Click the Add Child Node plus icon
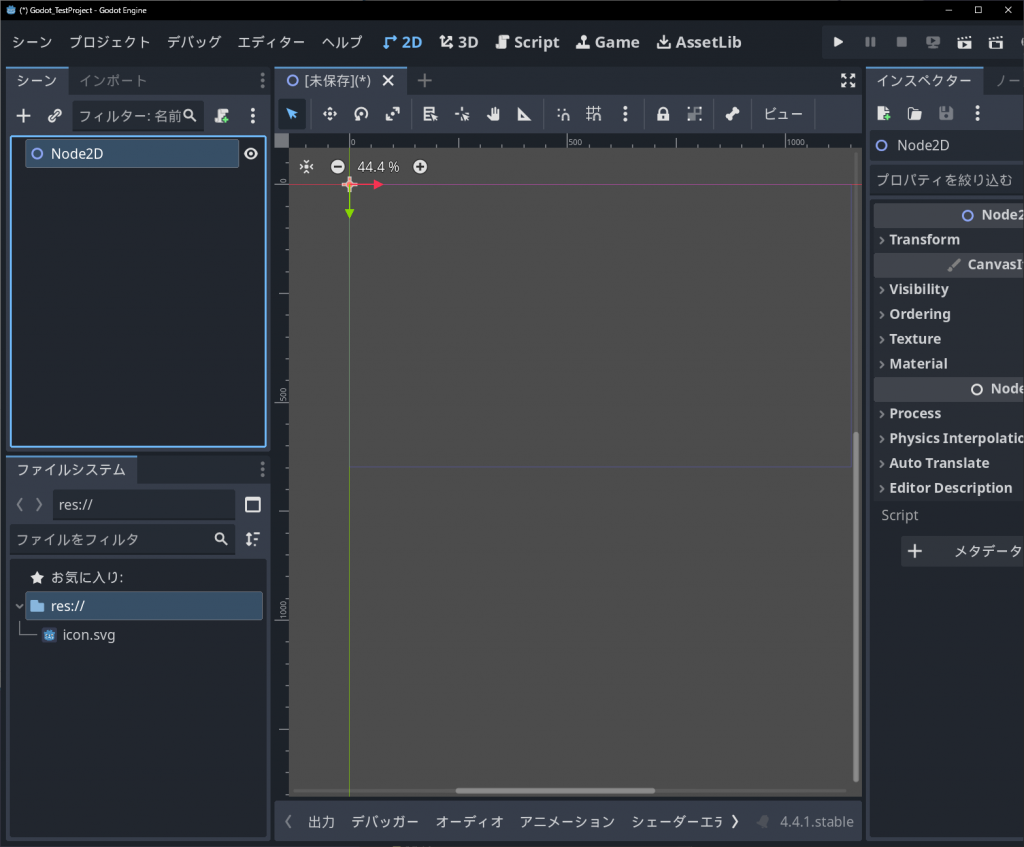Viewport: 1024px width, 847px height. pos(24,116)
